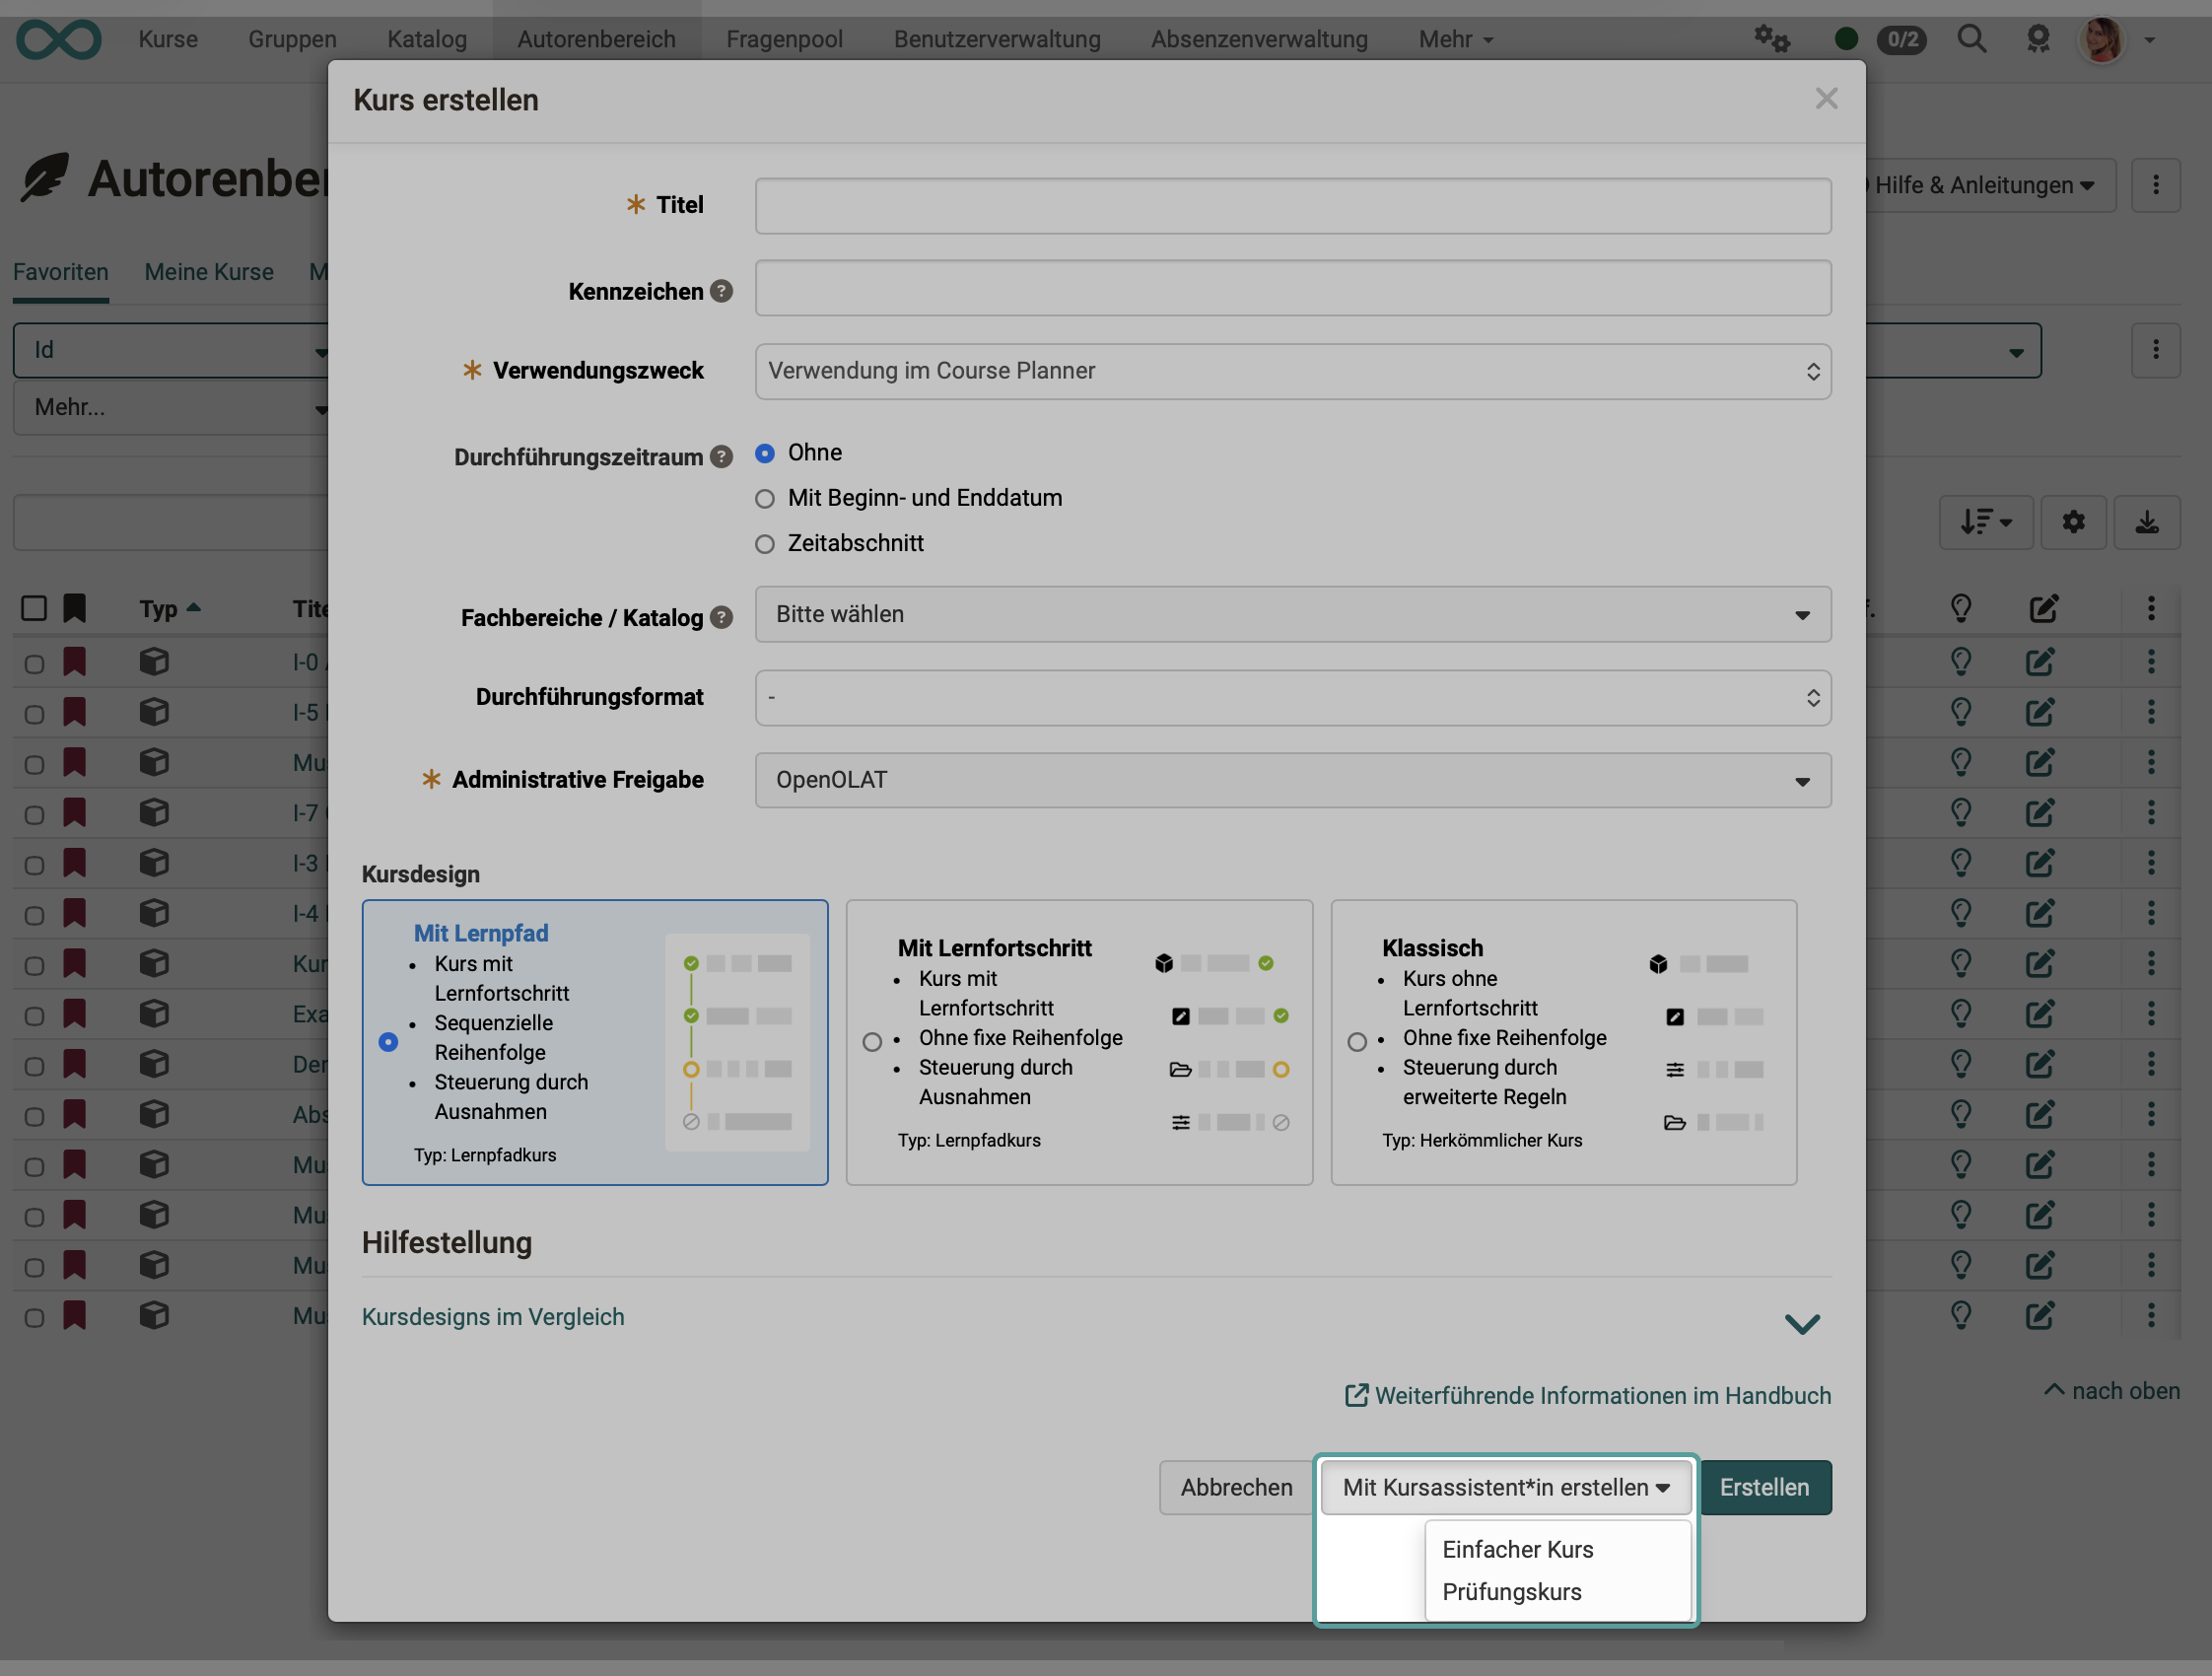Open the global search magnifier

pyautogui.click(x=1971, y=39)
